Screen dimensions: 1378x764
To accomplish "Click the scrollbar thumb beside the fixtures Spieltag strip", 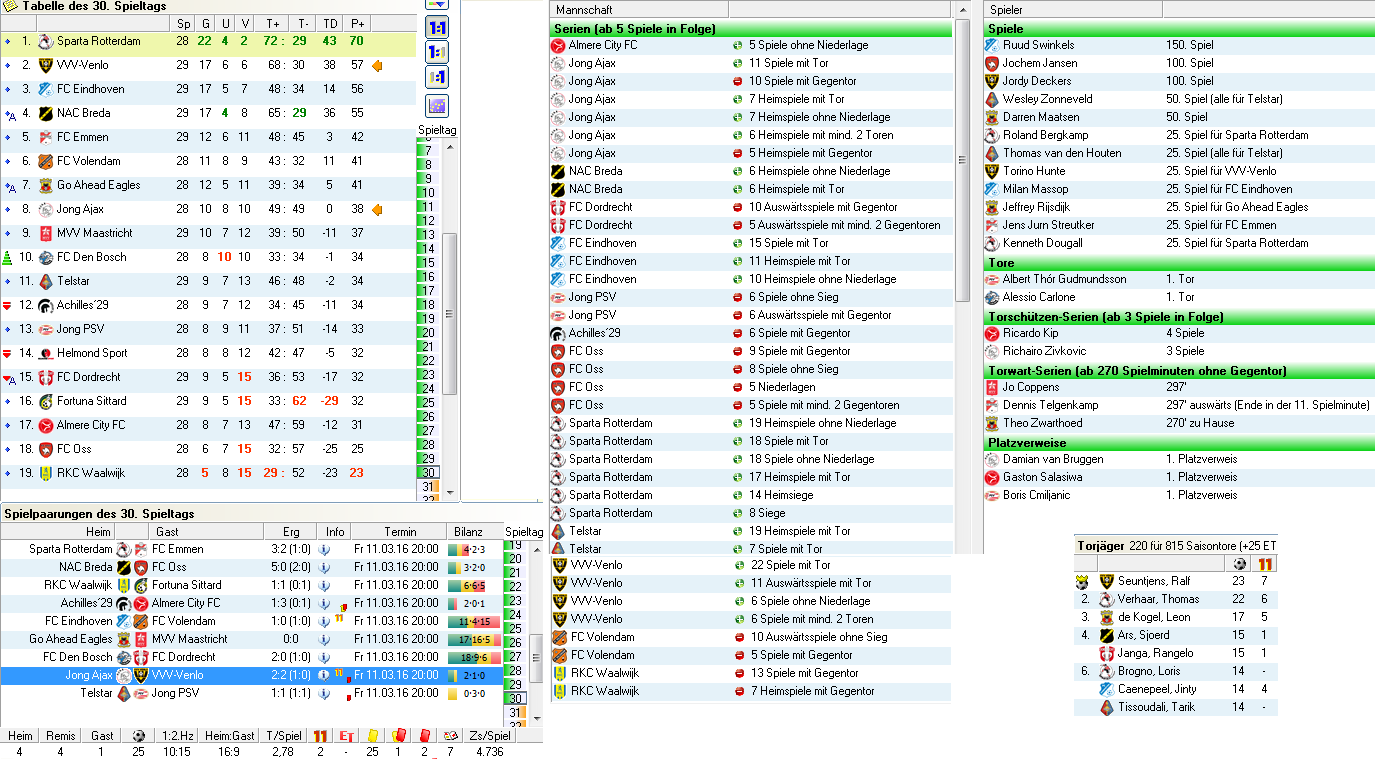I will [x=535, y=656].
